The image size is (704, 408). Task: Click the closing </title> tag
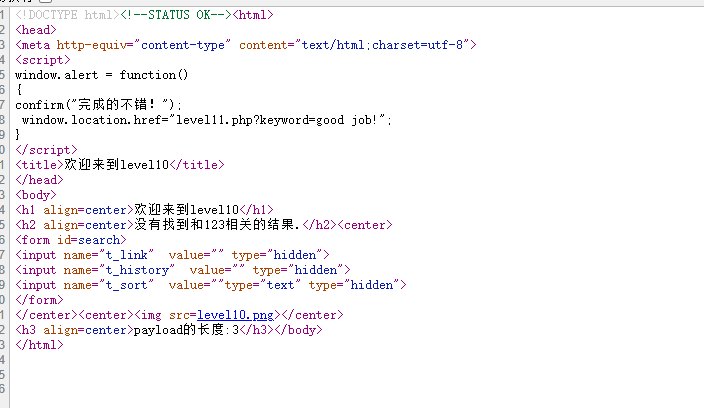(197, 165)
